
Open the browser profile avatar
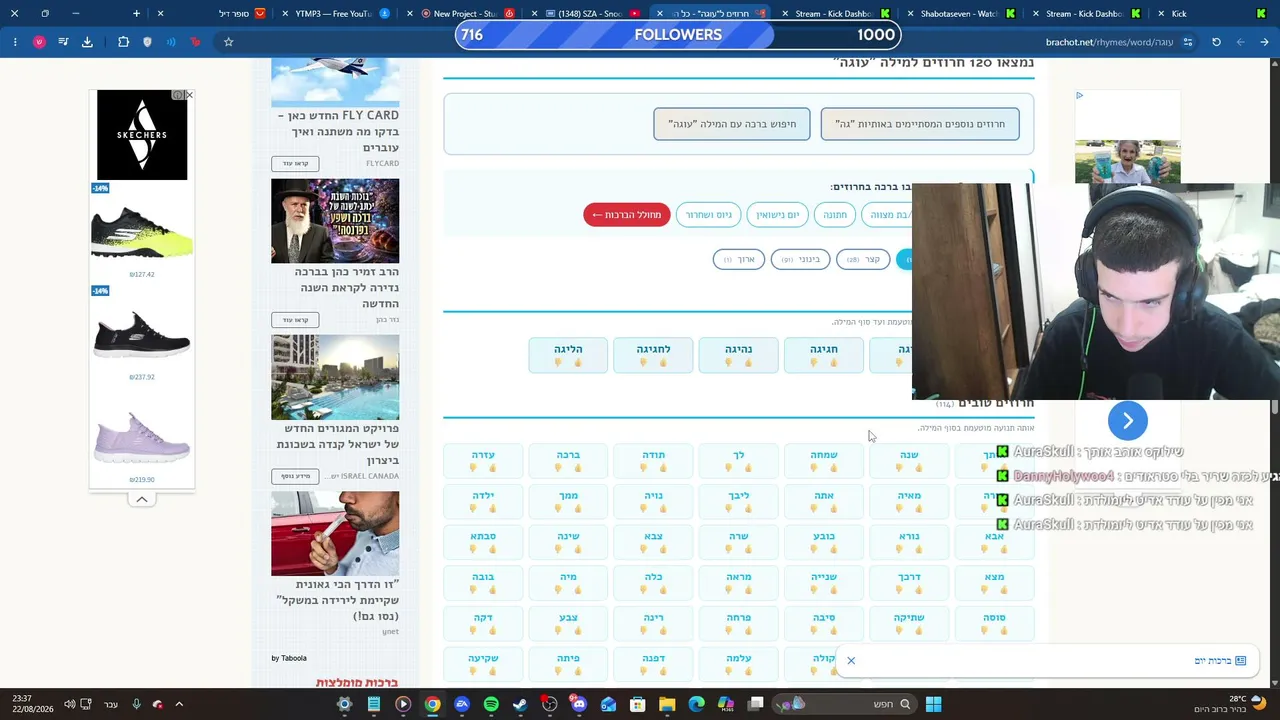pos(39,42)
